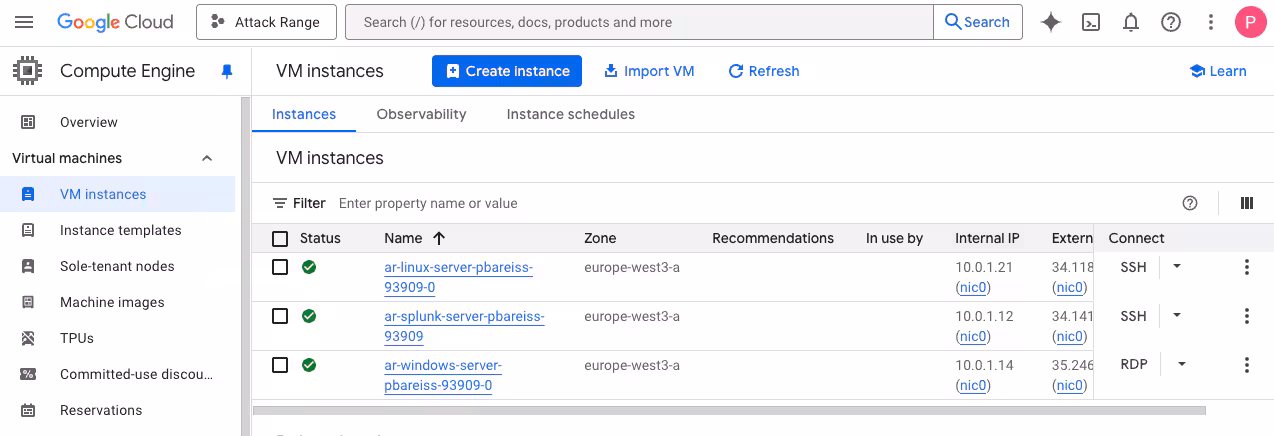Click the horizontal table scrollbar
The image size is (1274, 436).
728,410
